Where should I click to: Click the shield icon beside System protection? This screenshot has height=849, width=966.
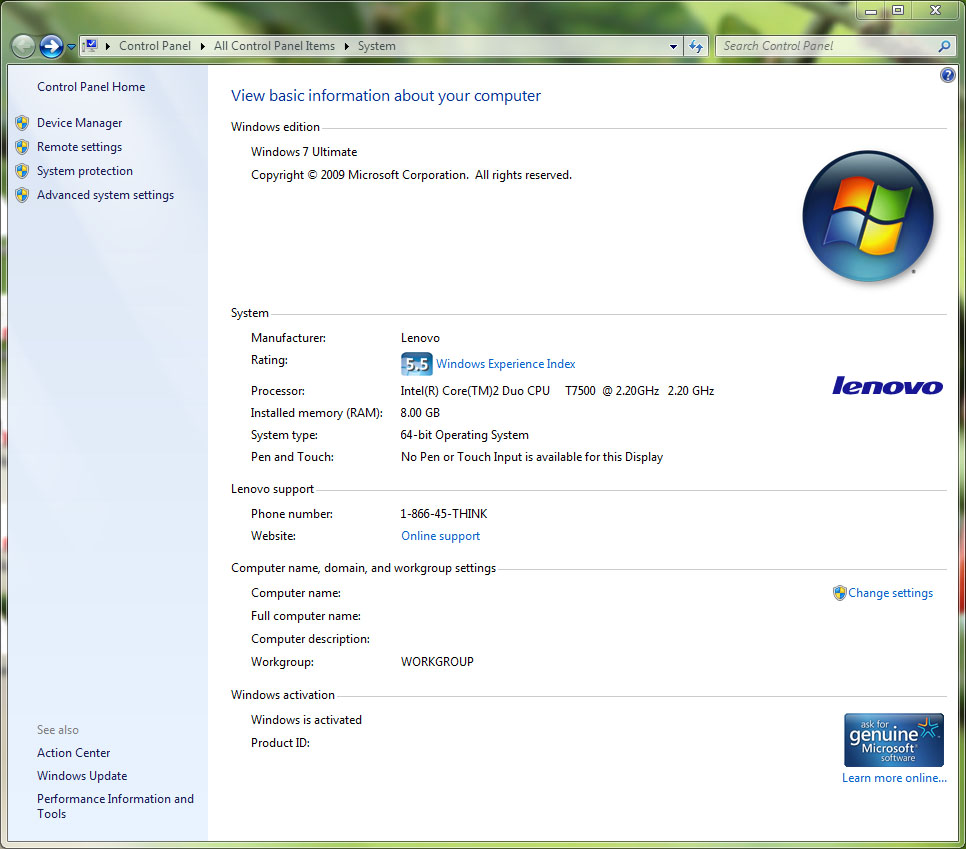click(x=22, y=171)
